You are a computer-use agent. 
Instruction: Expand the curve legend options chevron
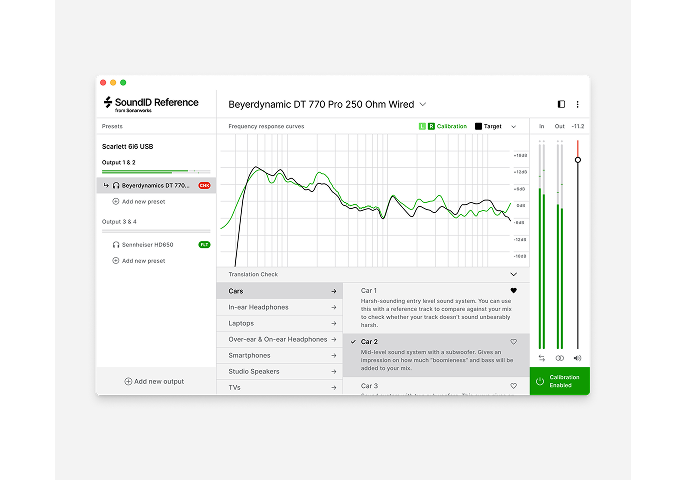[x=514, y=127]
